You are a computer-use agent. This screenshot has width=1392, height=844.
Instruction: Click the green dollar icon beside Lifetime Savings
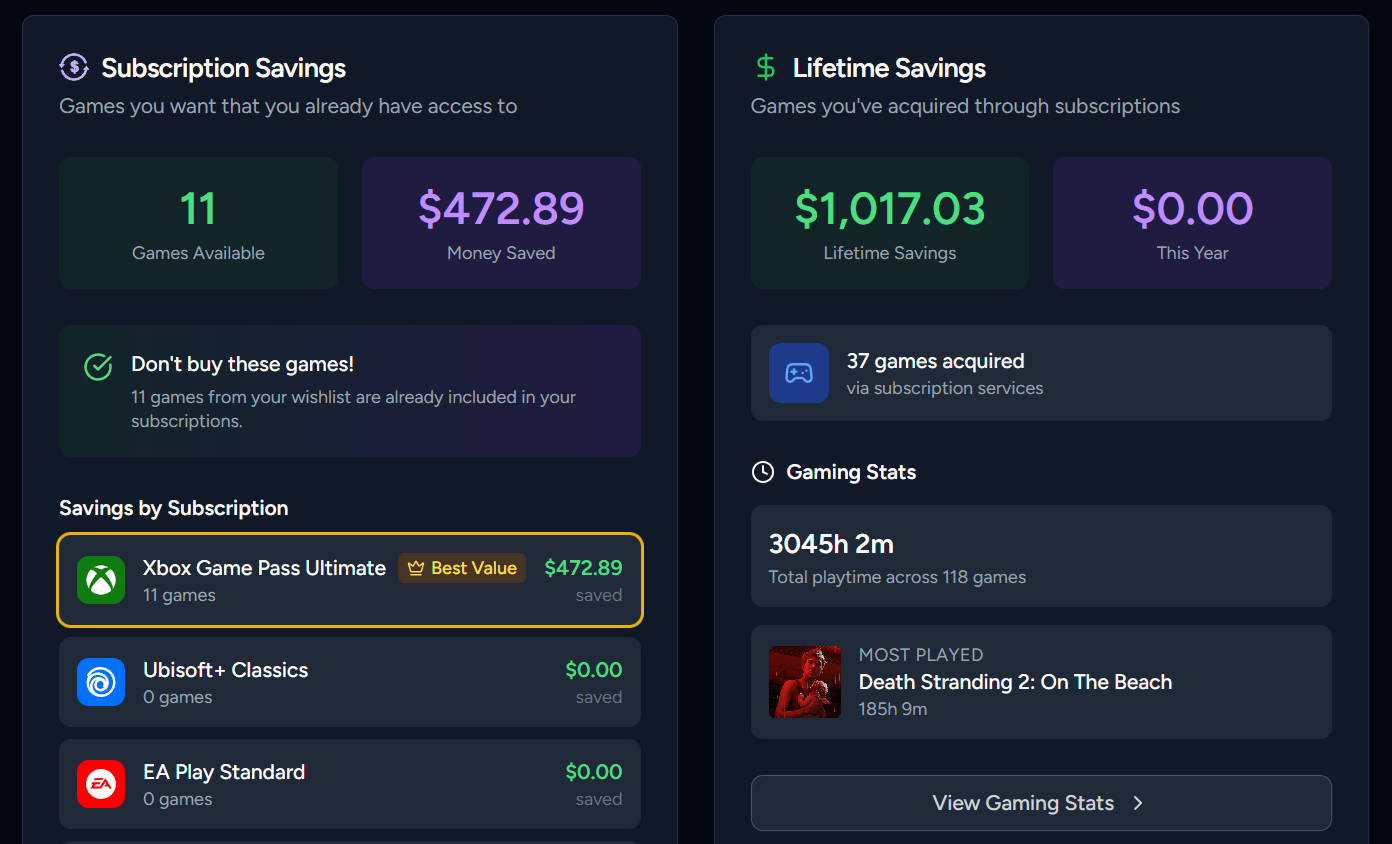[x=766, y=68]
